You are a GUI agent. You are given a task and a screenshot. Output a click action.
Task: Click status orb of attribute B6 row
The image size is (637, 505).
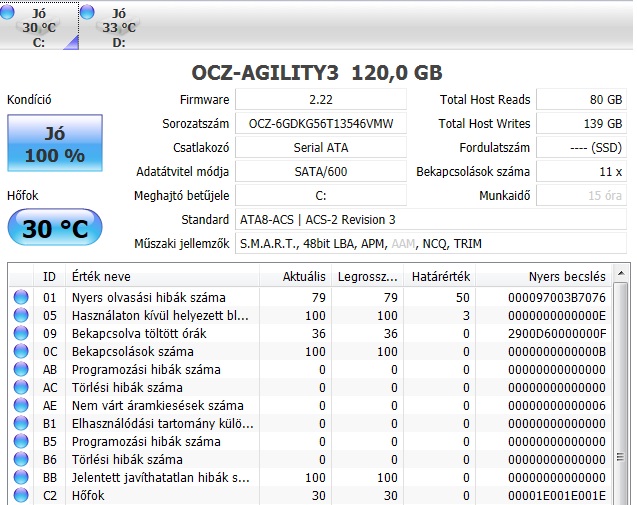coord(21,459)
